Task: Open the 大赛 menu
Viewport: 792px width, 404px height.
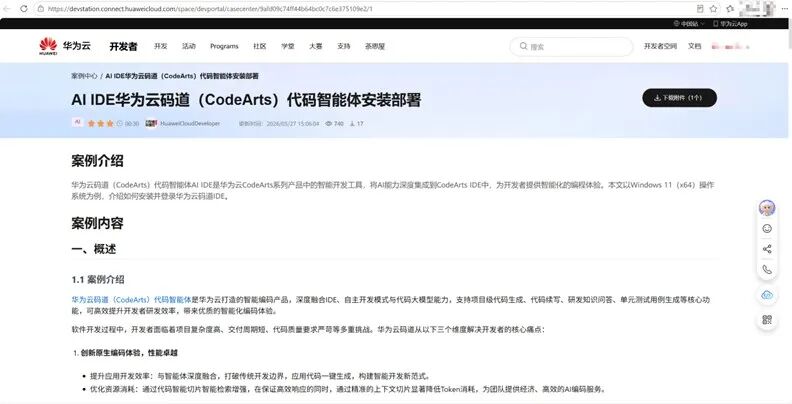Action: coord(316,46)
